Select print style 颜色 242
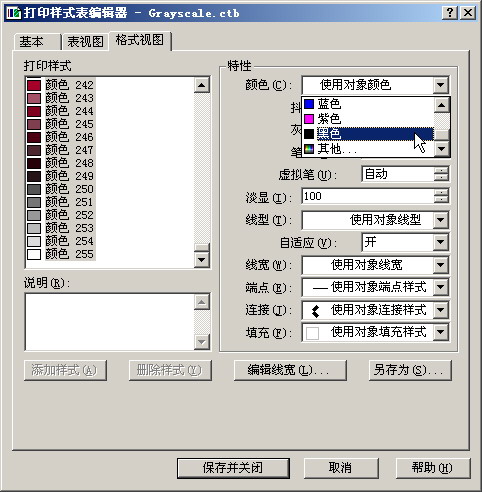Screen dimensions: 482x492 point(61,85)
